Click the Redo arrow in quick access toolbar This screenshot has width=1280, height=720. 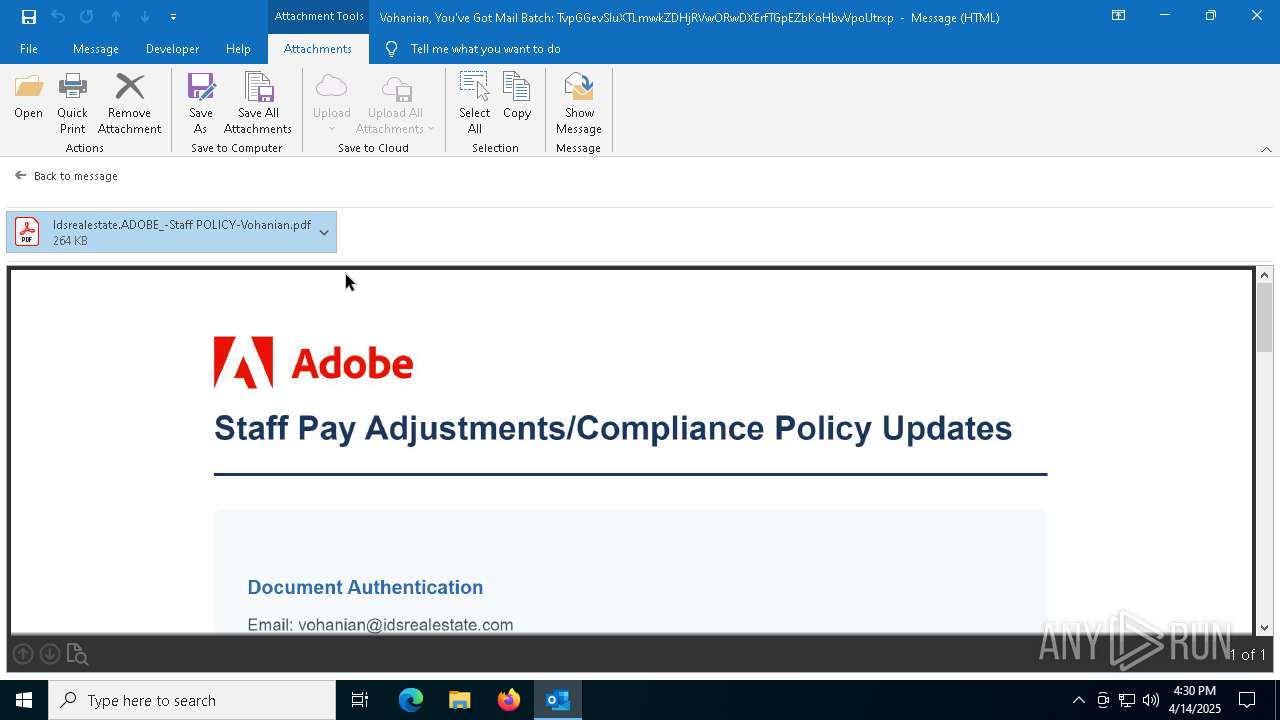pos(87,16)
